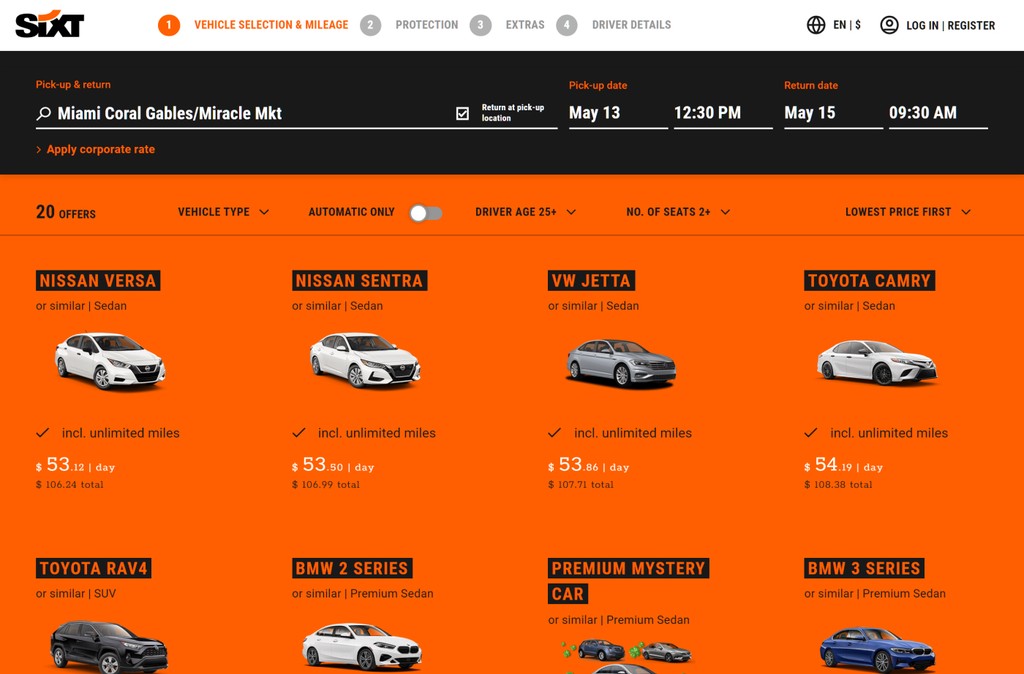Select the BMW 2 Series title
Image resolution: width=1024 pixels, height=674 pixels.
tap(352, 568)
